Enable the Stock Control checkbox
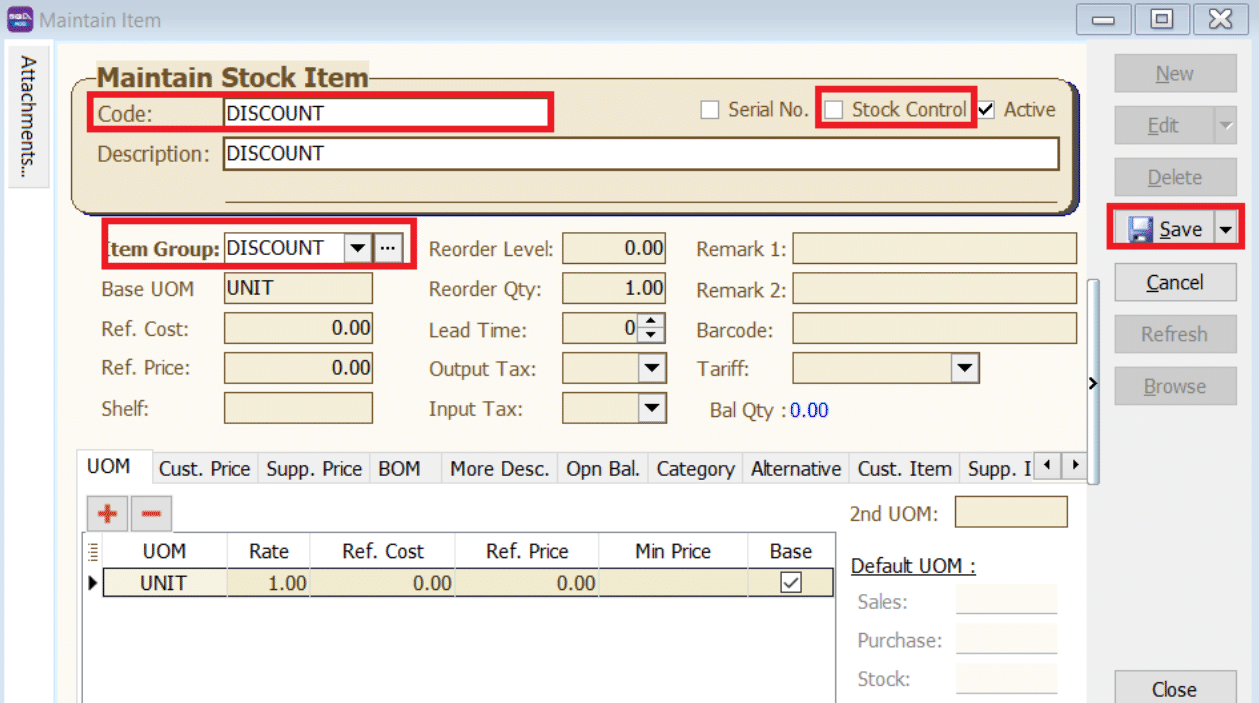 tap(834, 110)
